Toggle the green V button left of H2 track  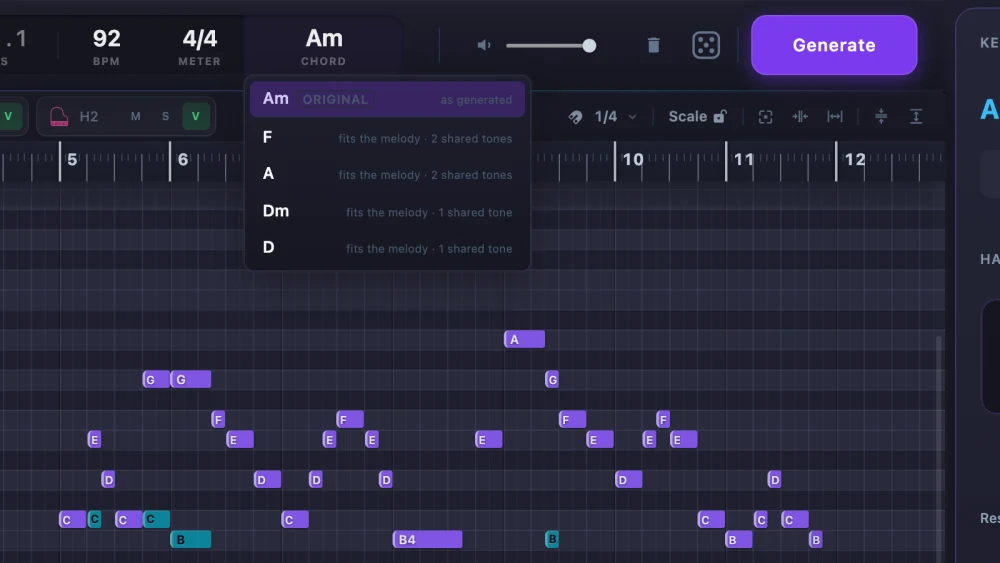point(9,117)
